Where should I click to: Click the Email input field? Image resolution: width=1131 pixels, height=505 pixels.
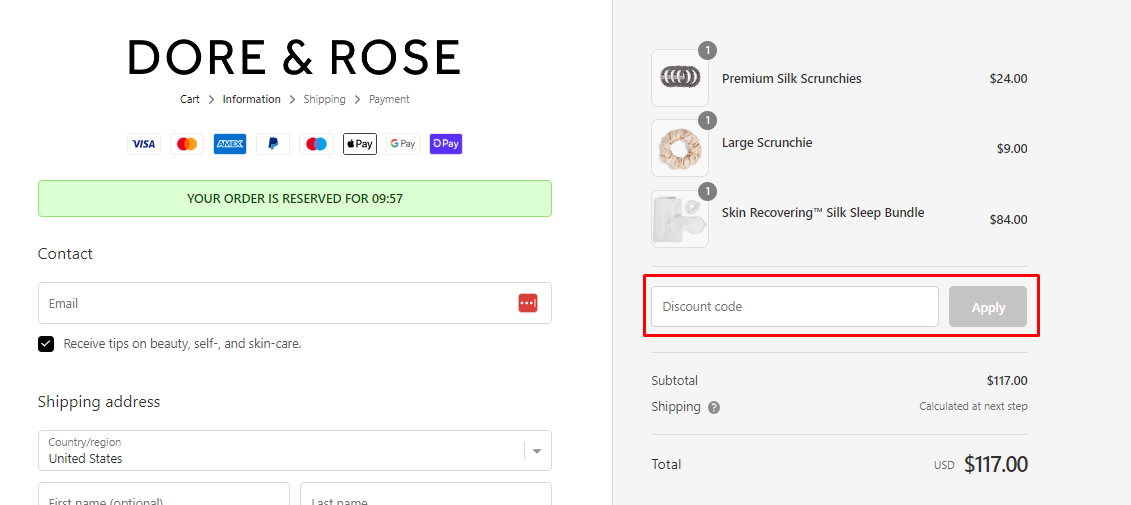[294, 303]
